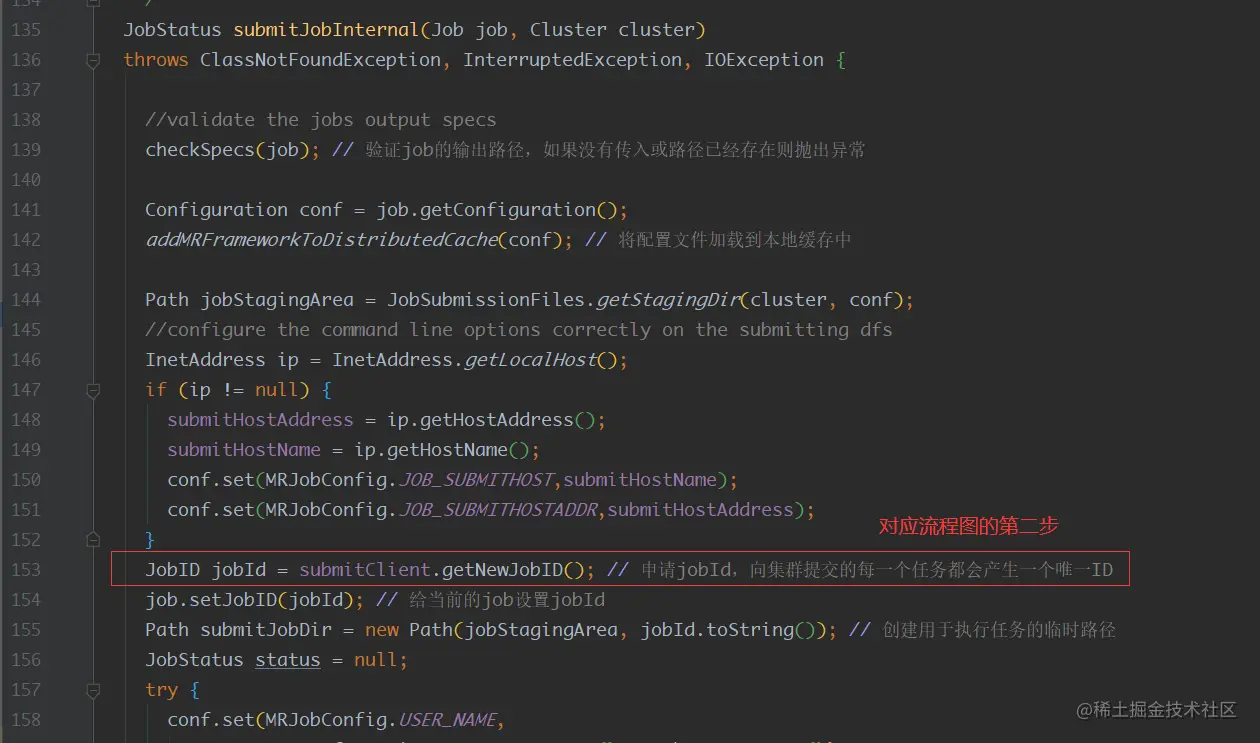The image size is (1260, 743).
Task: Click line number 144 in the gutter
Action: point(25,300)
